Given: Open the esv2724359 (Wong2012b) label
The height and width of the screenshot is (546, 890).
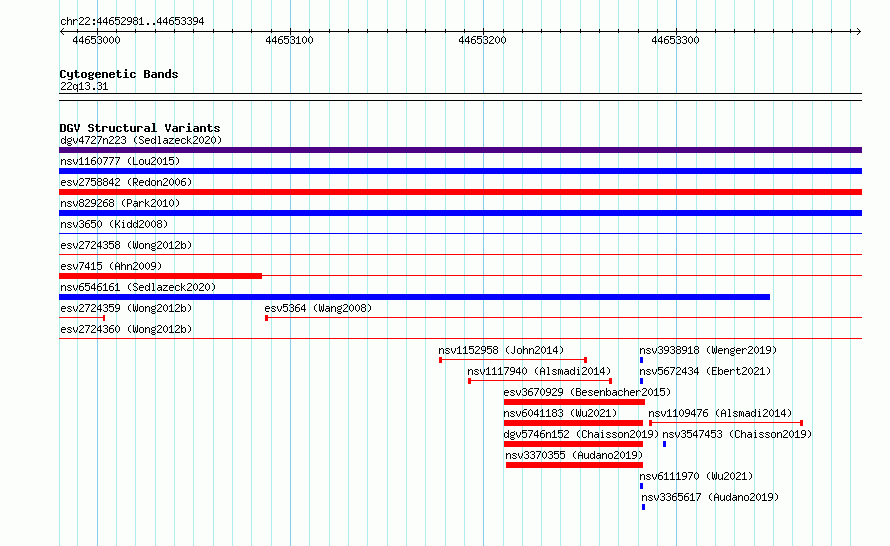Looking at the screenshot, I should point(126,308).
